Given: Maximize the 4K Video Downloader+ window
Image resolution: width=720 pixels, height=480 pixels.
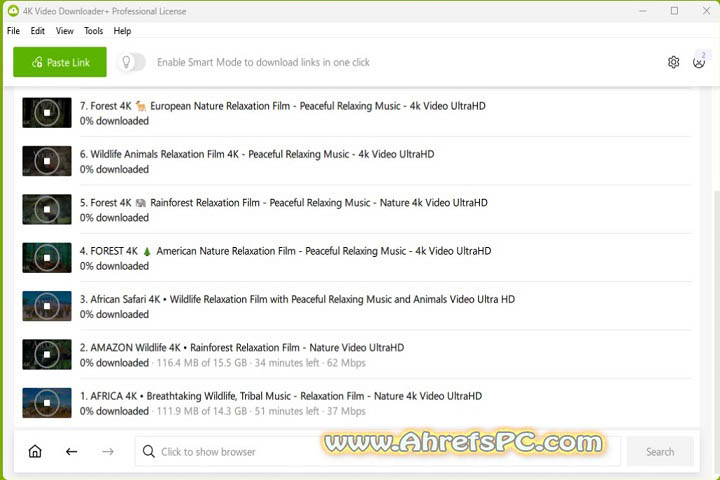Looking at the screenshot, I should point(674,11).
